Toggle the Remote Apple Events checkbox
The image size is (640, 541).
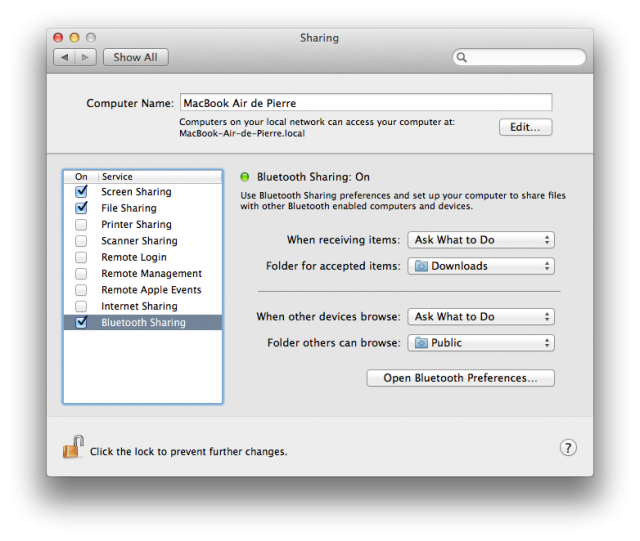[81, 290]
